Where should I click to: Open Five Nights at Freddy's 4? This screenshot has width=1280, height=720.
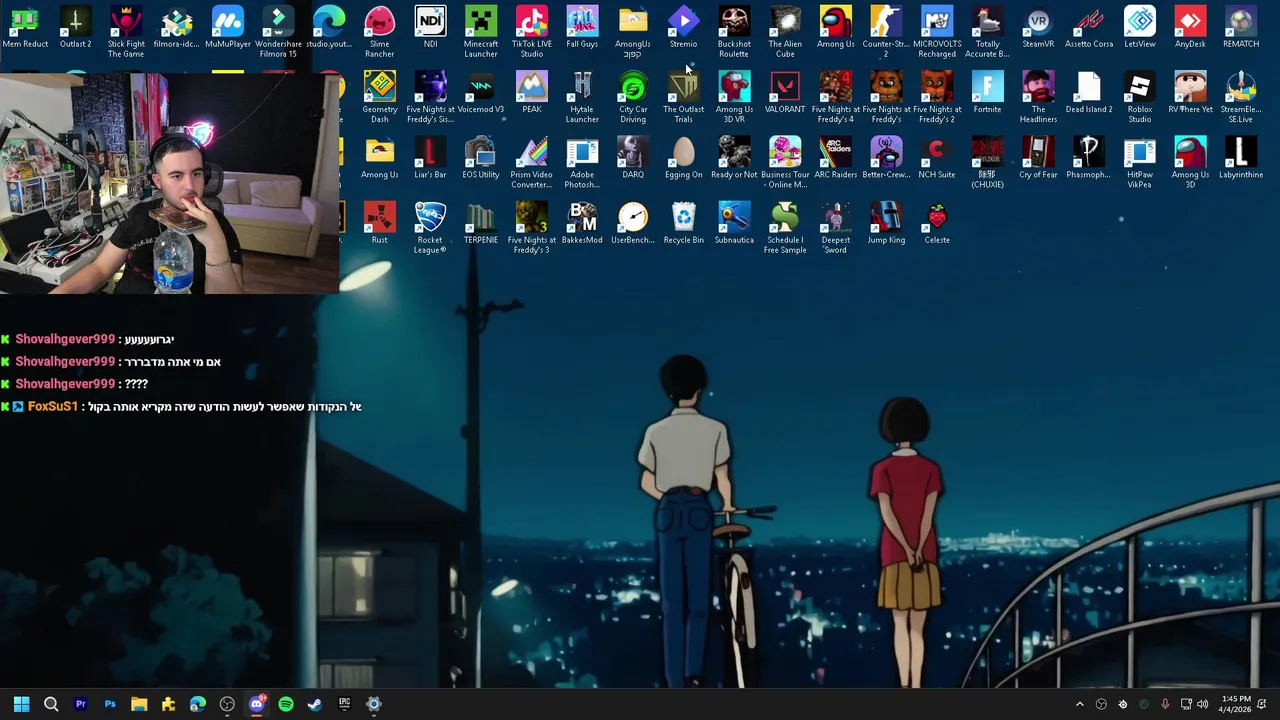[x=836, y=97]
